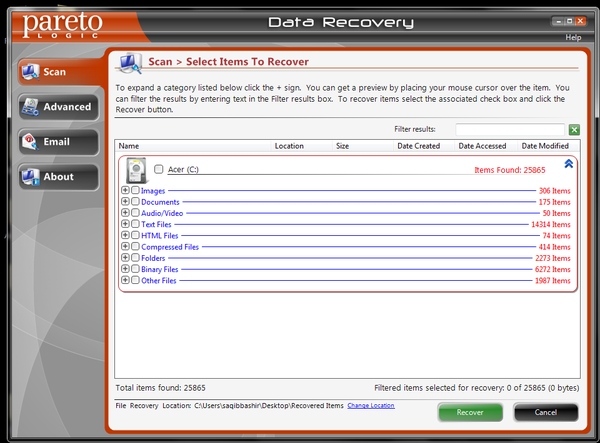600x443 pixels.
Task: Minimize the Data Recovery window
Action: [x=558, y=21]
